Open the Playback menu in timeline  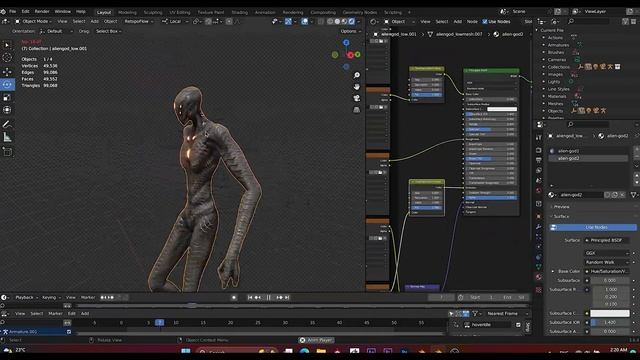[26, 298]
